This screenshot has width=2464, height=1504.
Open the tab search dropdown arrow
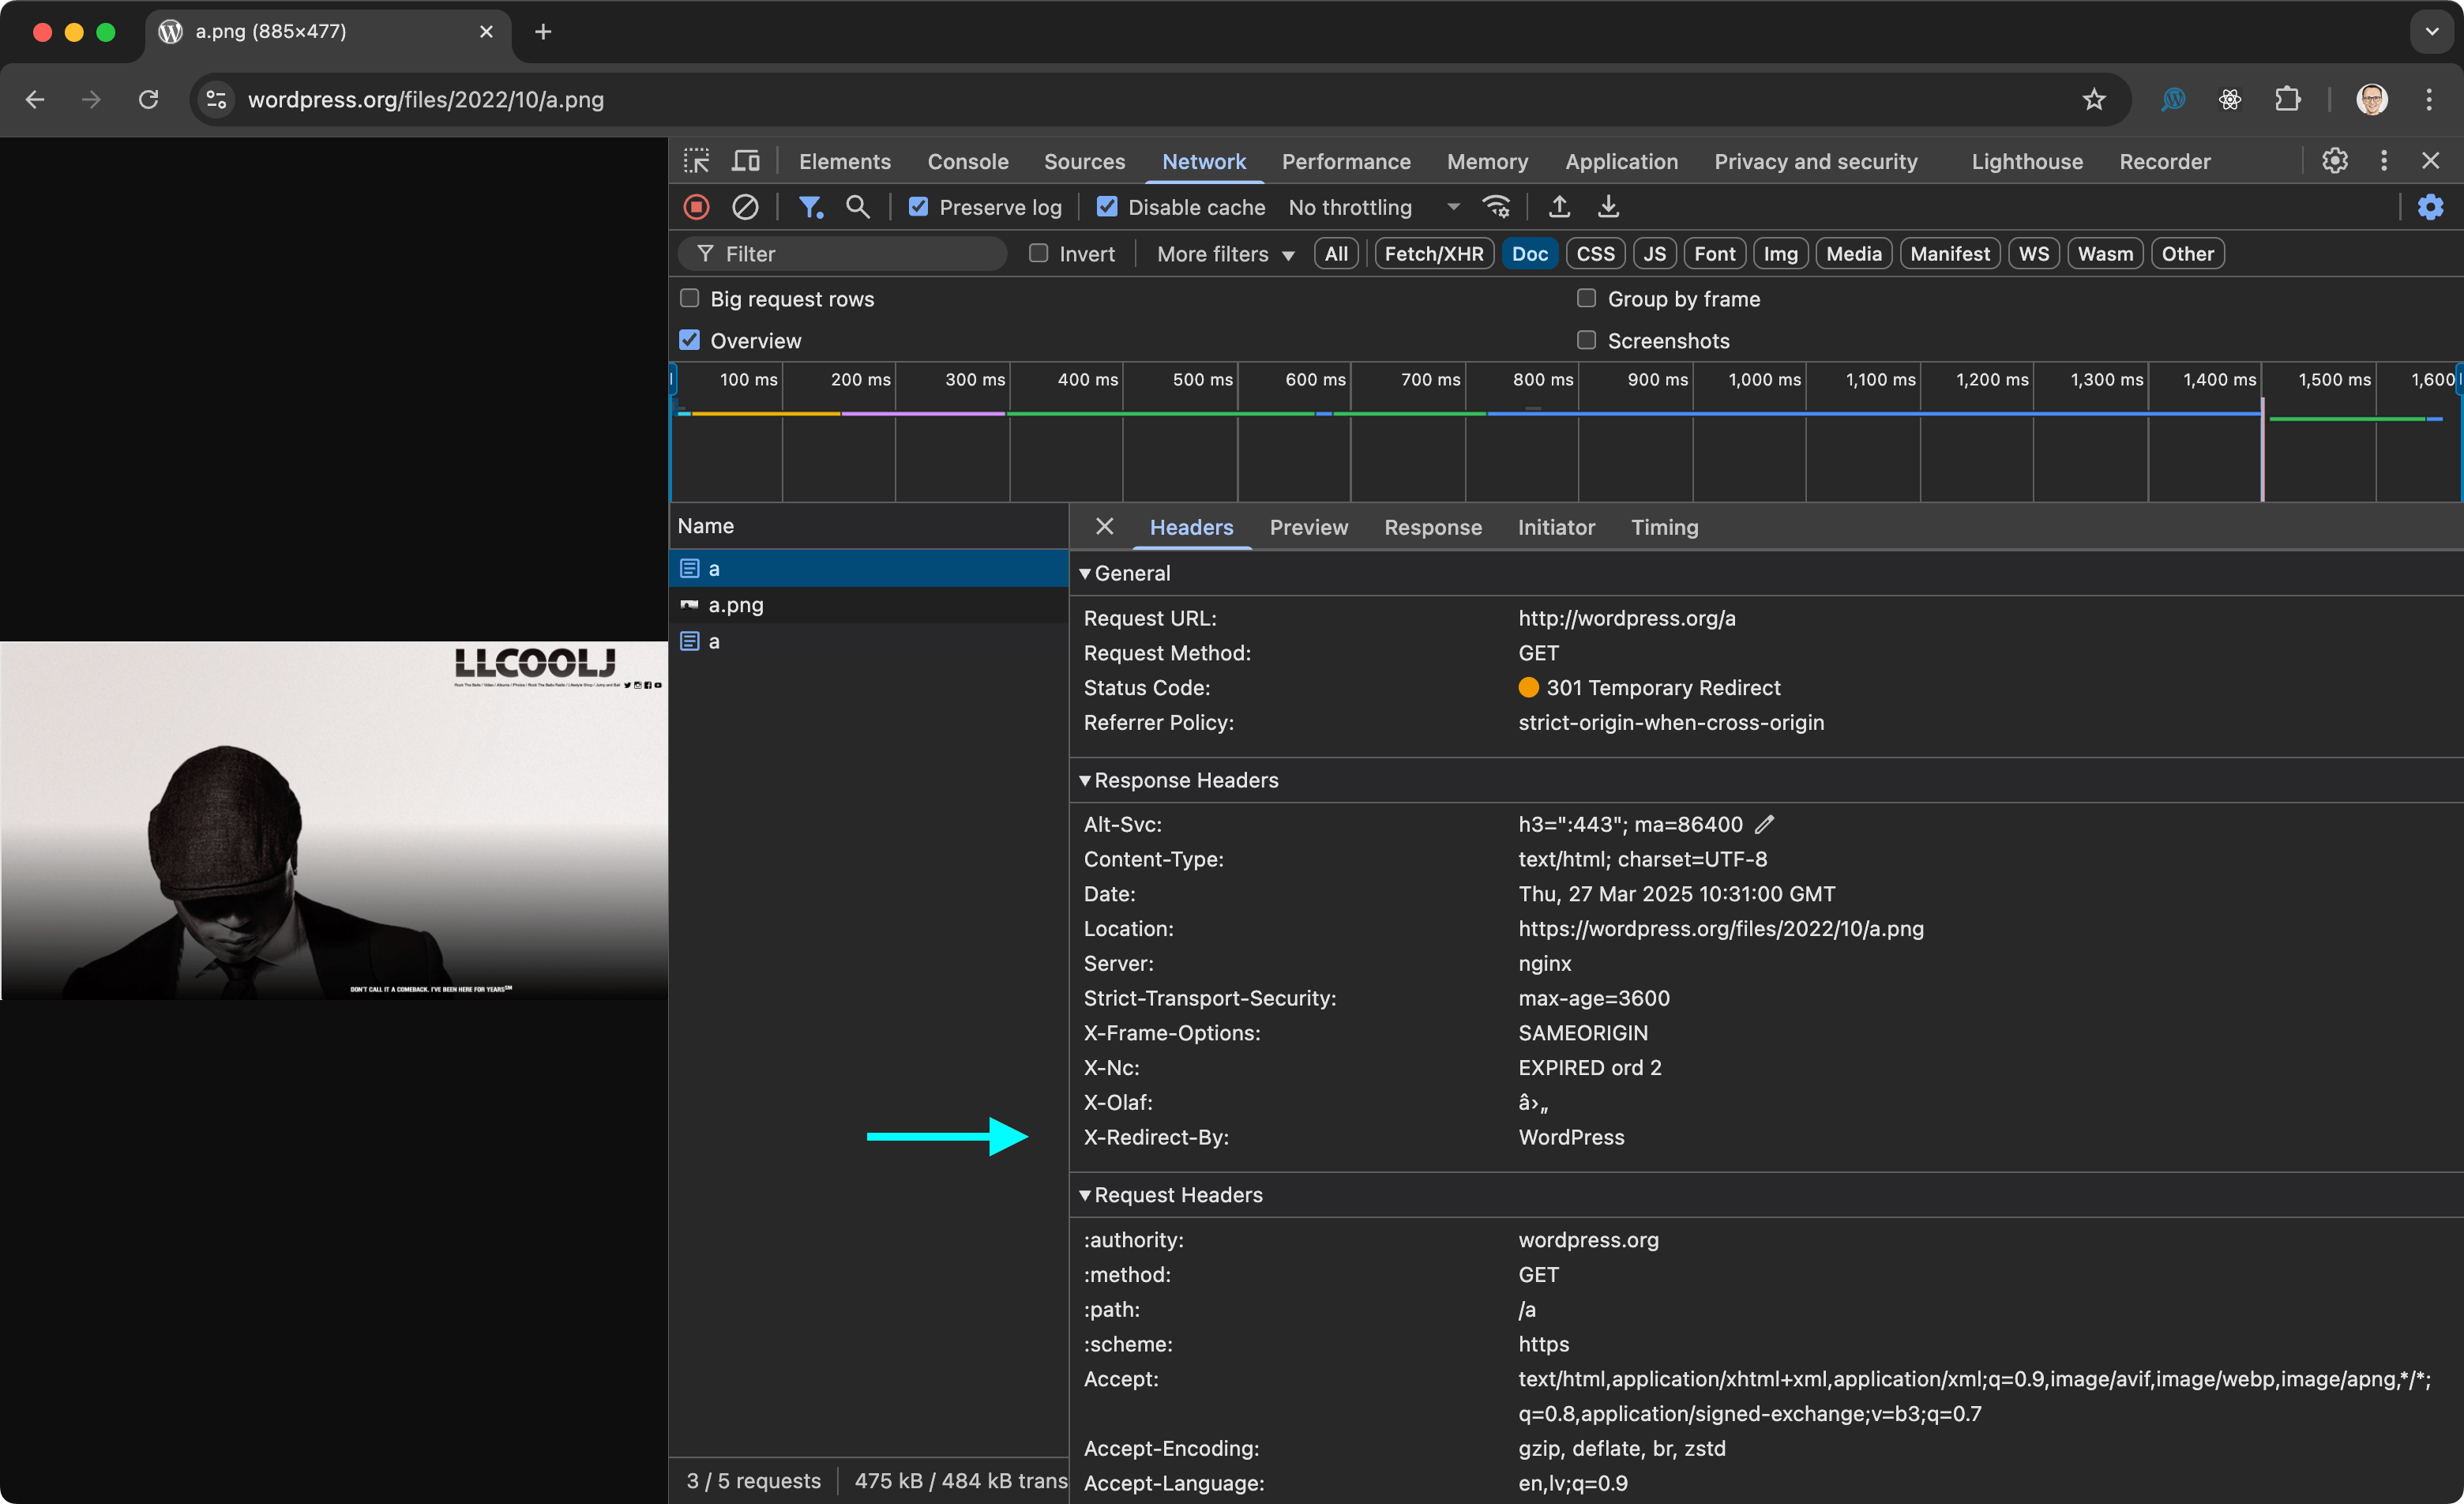click(x=2432, y=31)
